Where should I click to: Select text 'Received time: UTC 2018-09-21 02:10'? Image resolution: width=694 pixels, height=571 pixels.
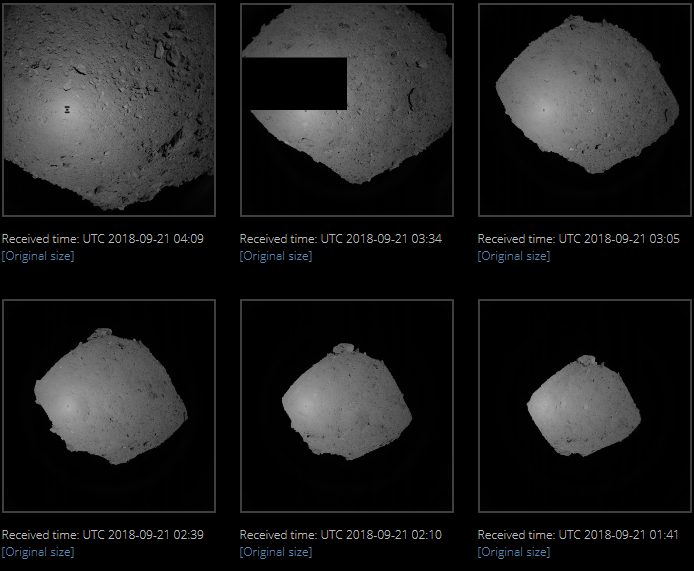coord(341,535)
